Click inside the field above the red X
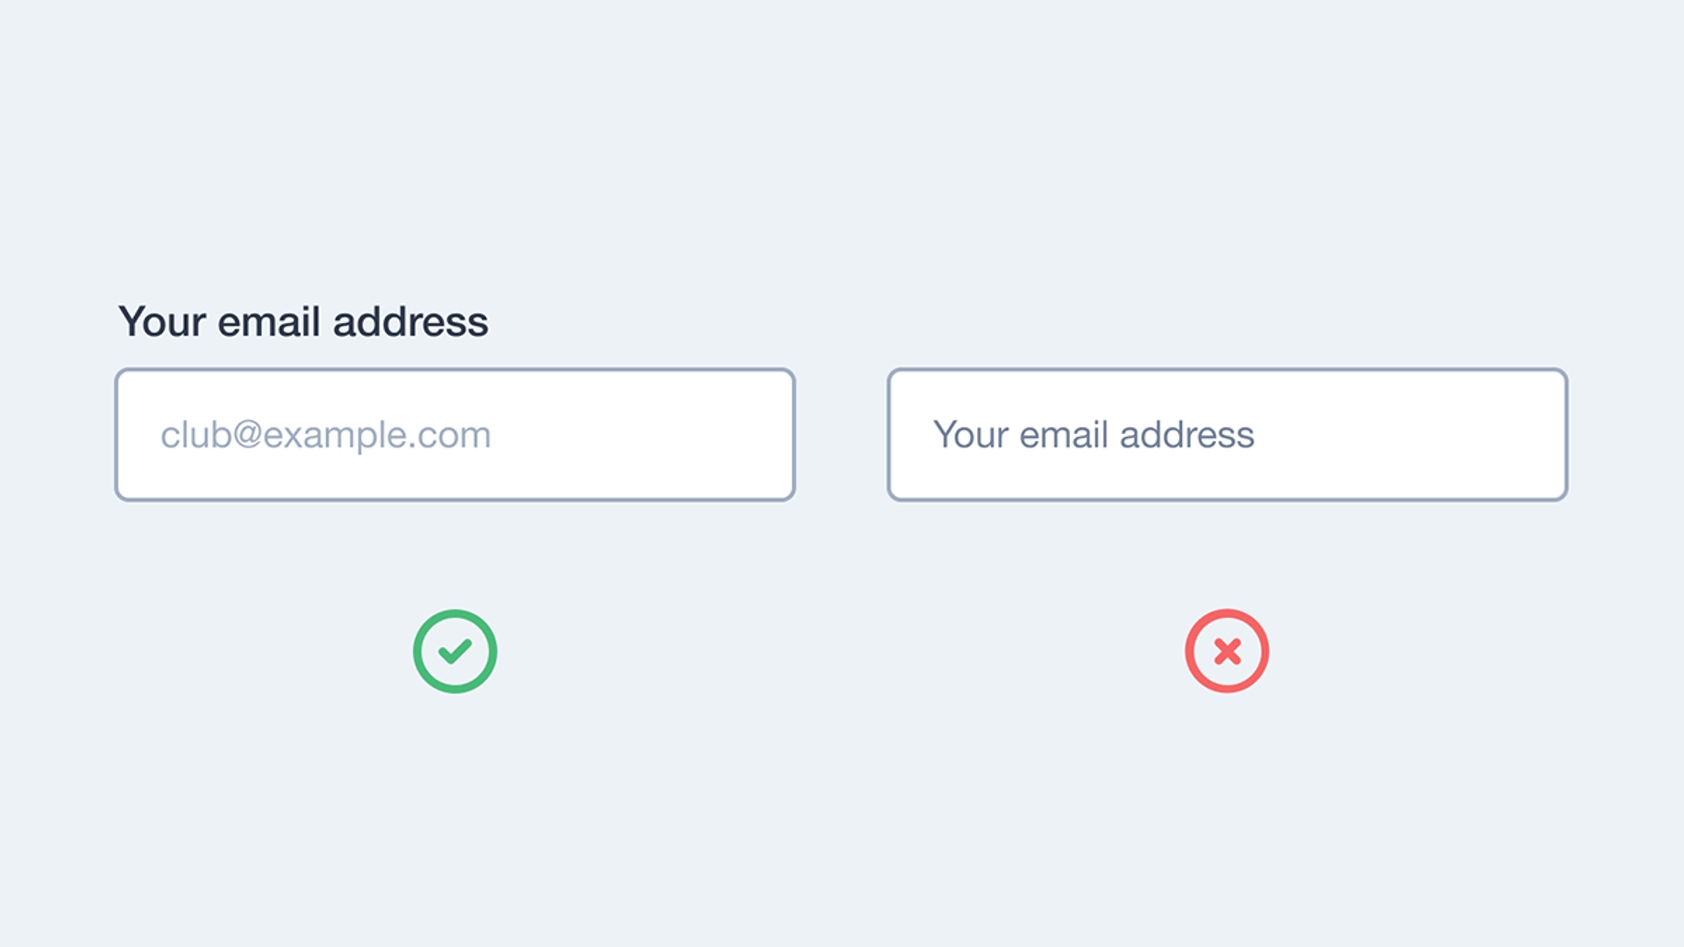 coord(1227,435)
